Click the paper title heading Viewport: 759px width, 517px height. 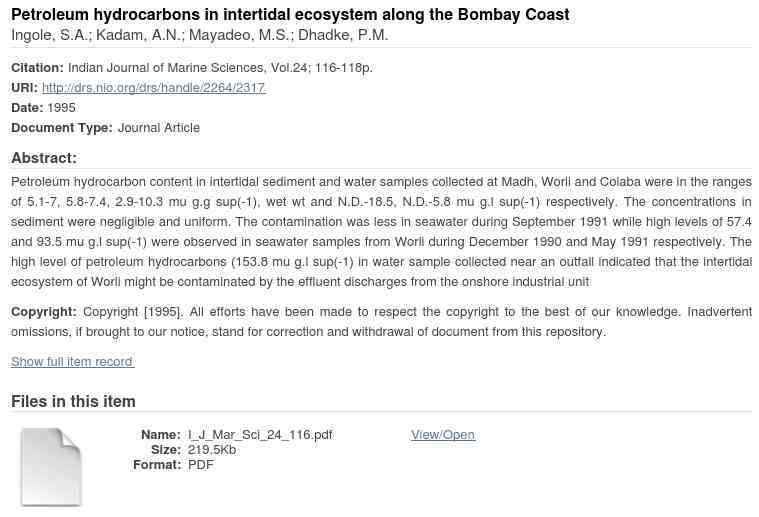coord(290,15)
